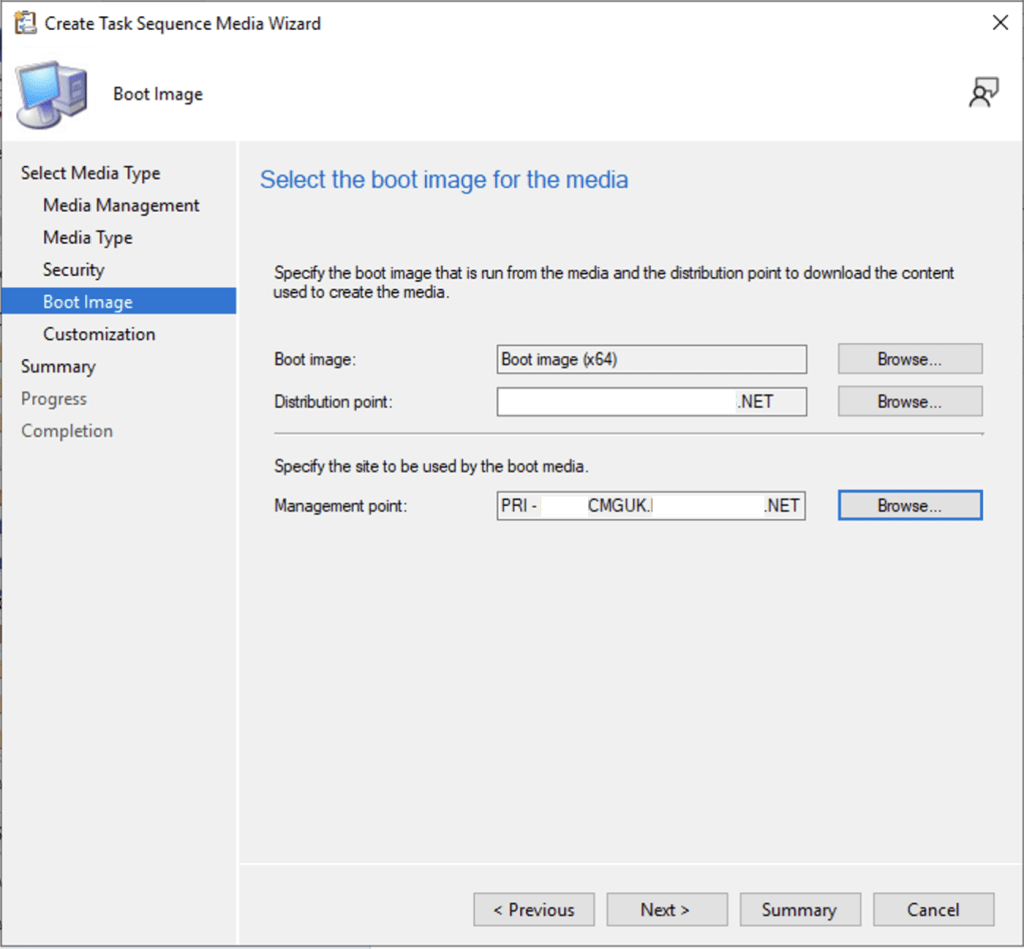Browse for a management point
This screenshot has width=1024, height=949.
[909, 506]
